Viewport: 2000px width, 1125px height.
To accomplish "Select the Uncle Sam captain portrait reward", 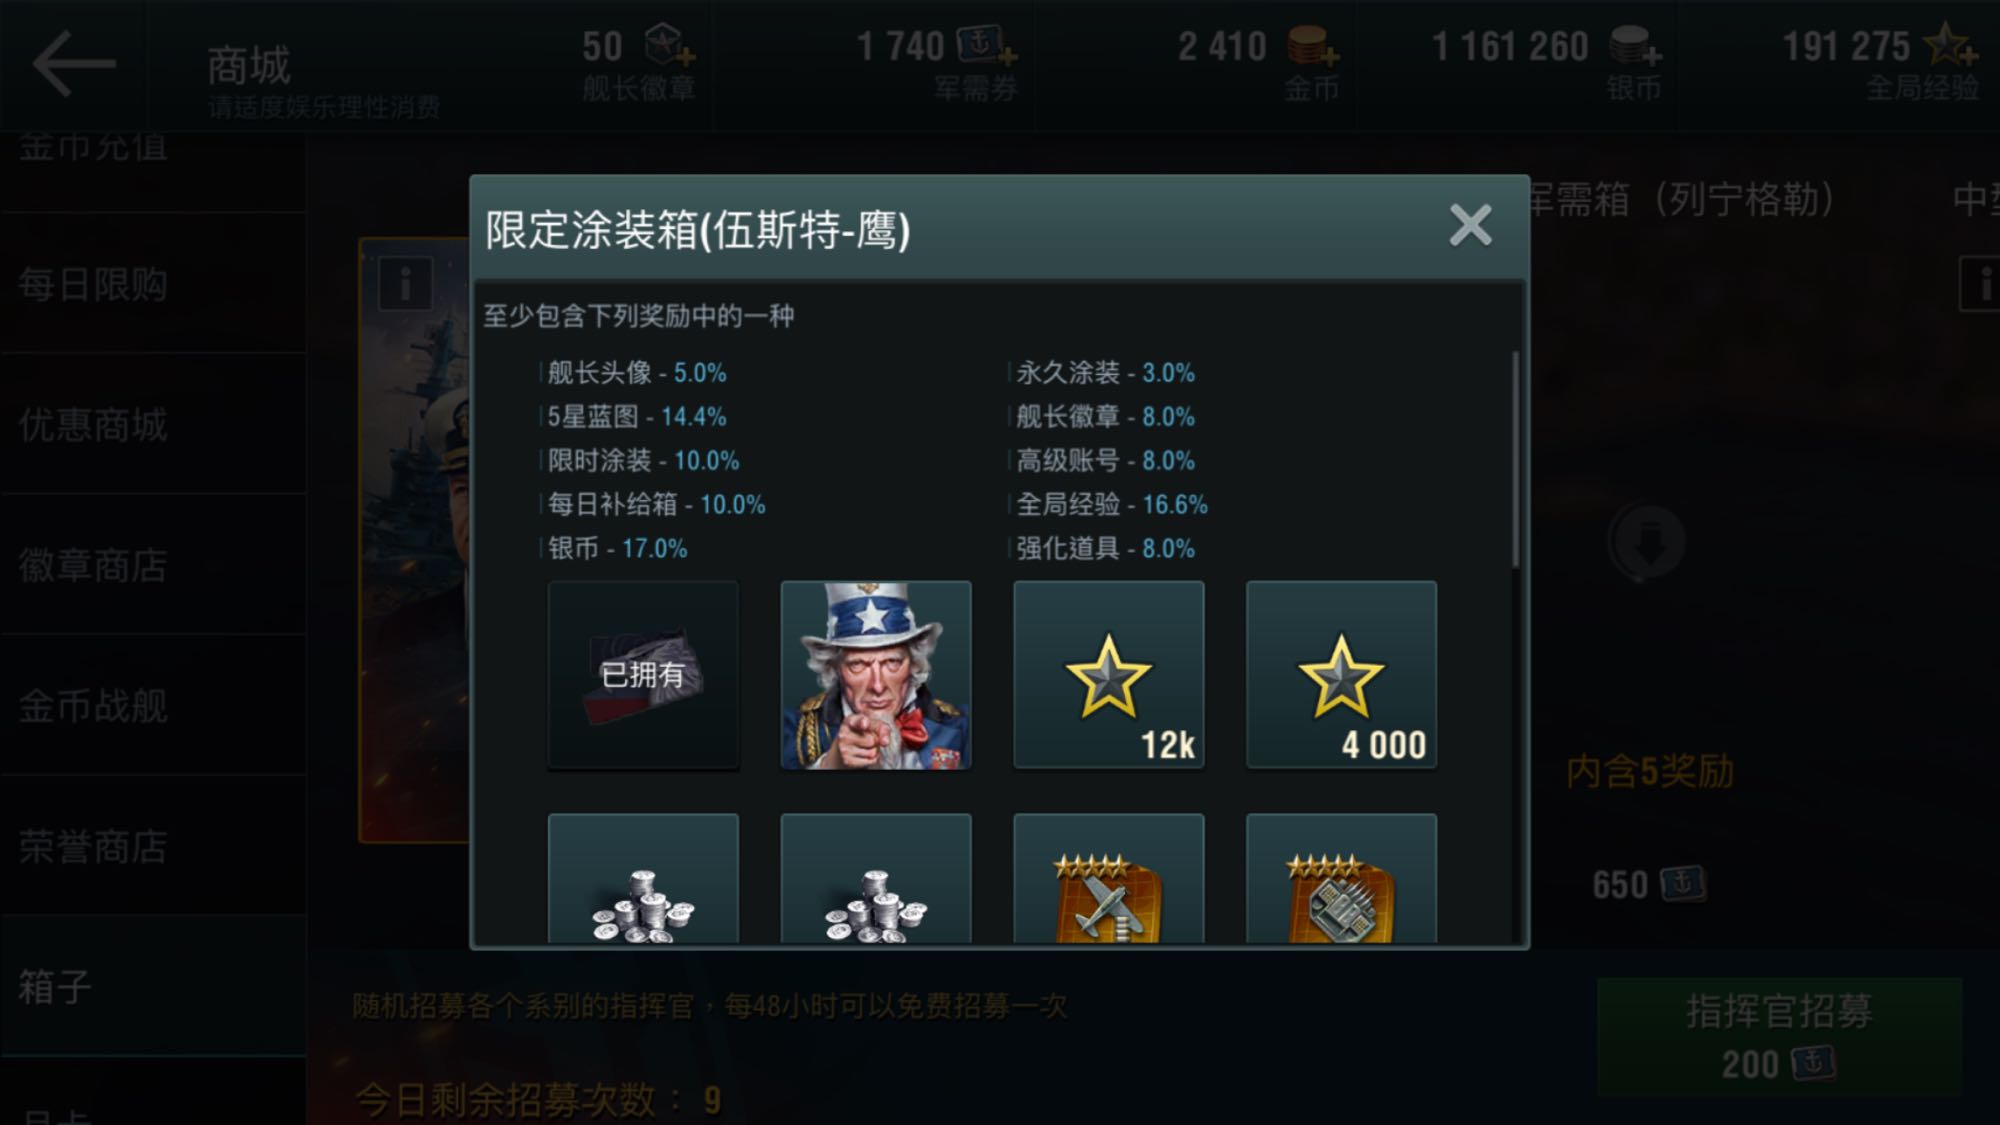I will click(876, 675).
